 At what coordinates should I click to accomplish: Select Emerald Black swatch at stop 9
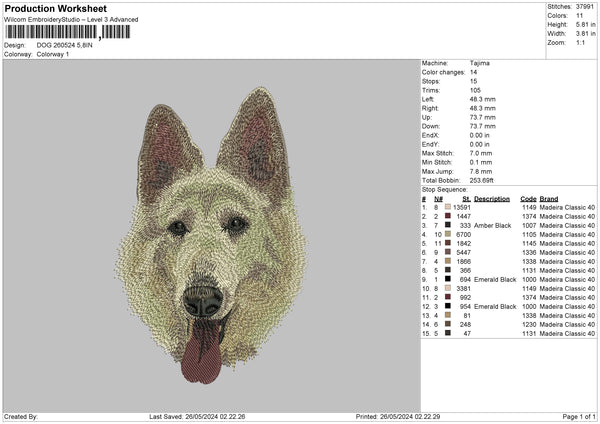tap(447, 279)
